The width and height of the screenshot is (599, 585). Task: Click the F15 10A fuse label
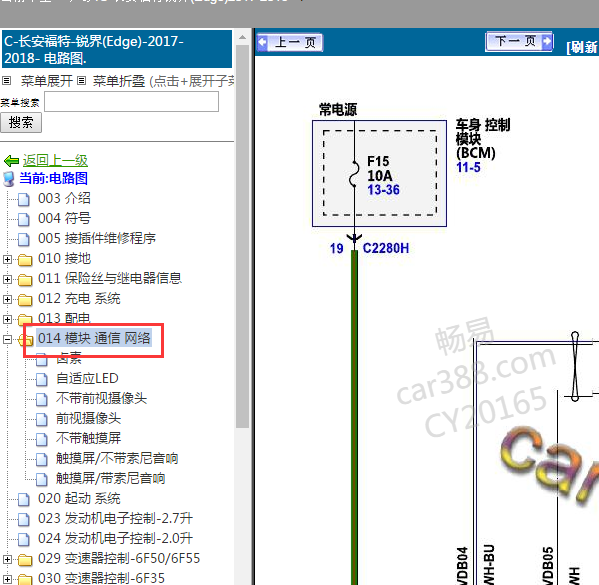pyautogui.click(x=379, y=169)
